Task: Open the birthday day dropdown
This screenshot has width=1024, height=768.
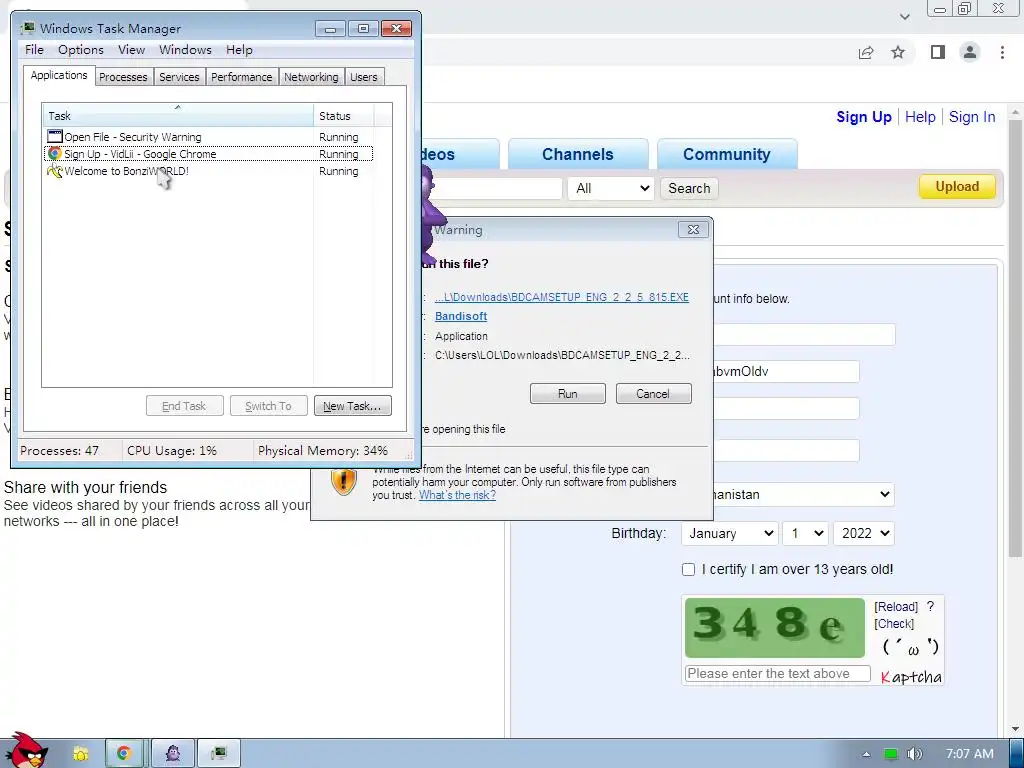Action: point(806,534)
